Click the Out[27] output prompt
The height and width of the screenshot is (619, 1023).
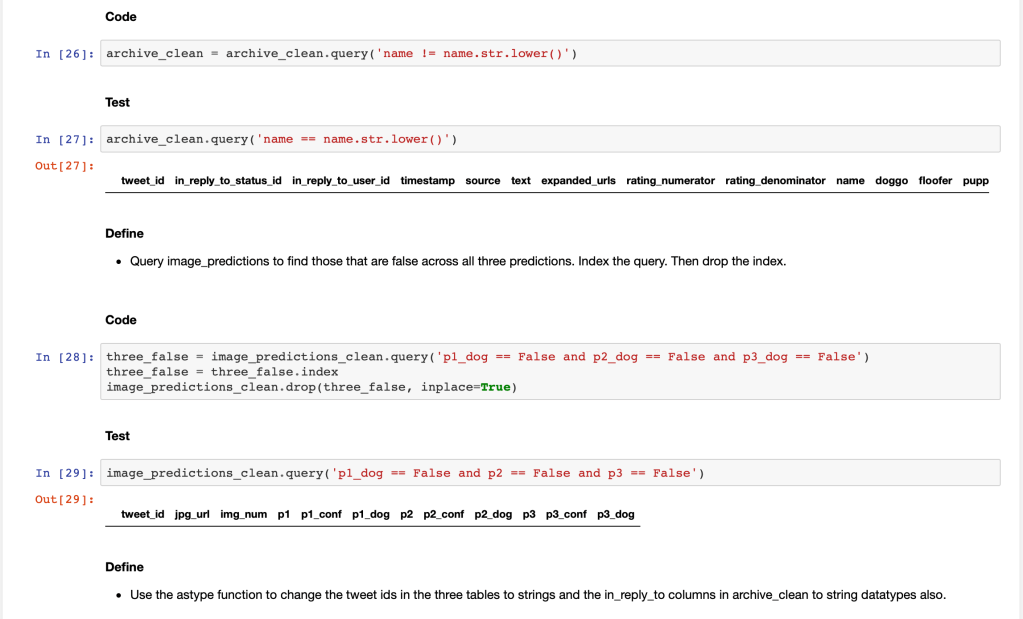65,165
